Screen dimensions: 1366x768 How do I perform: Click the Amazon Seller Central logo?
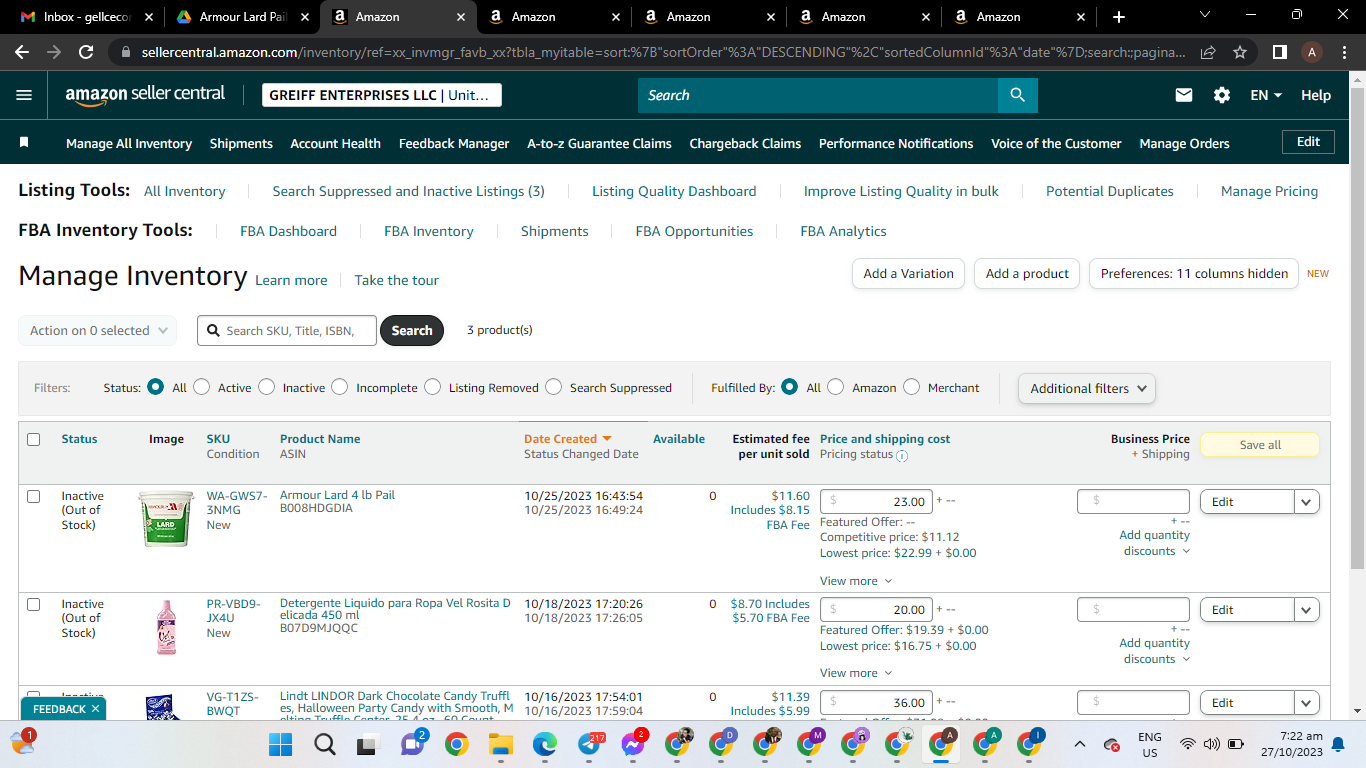click(146, 95)
